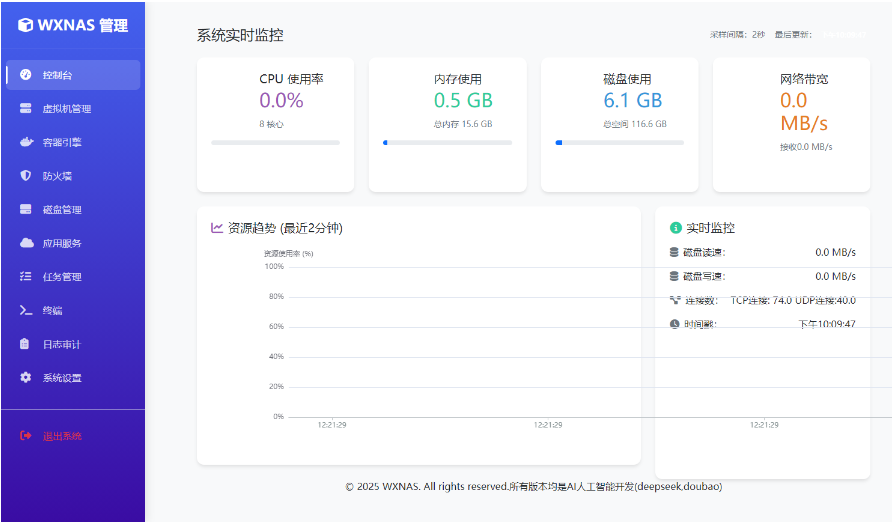
Task: Launch the 终端 page
Action: 73,310
